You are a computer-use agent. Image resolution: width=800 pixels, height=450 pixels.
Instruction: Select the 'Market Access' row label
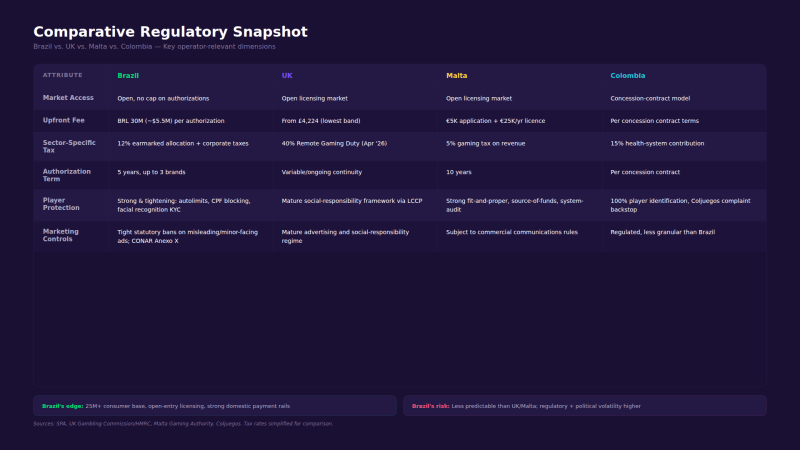click(x=68, y=98)
